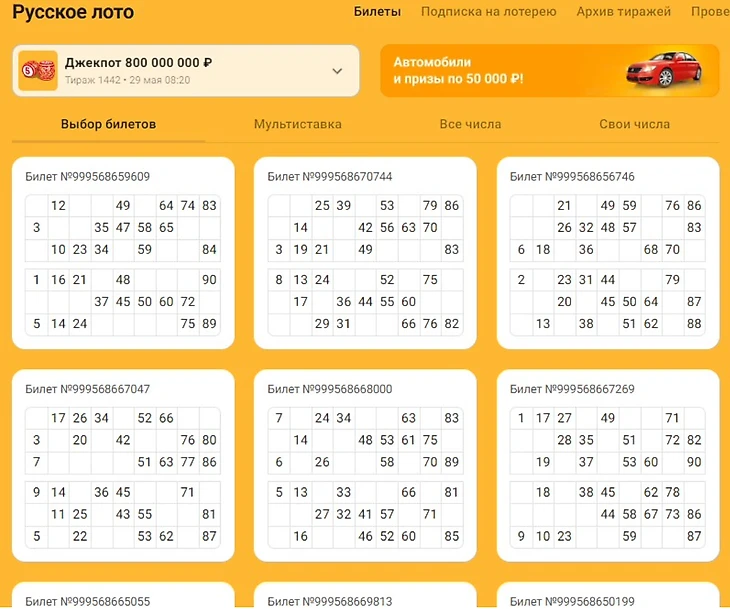Screen dimensions: 730x609
Task: Click number 90 in ticket №999568659609
Action: pos(209,280)
